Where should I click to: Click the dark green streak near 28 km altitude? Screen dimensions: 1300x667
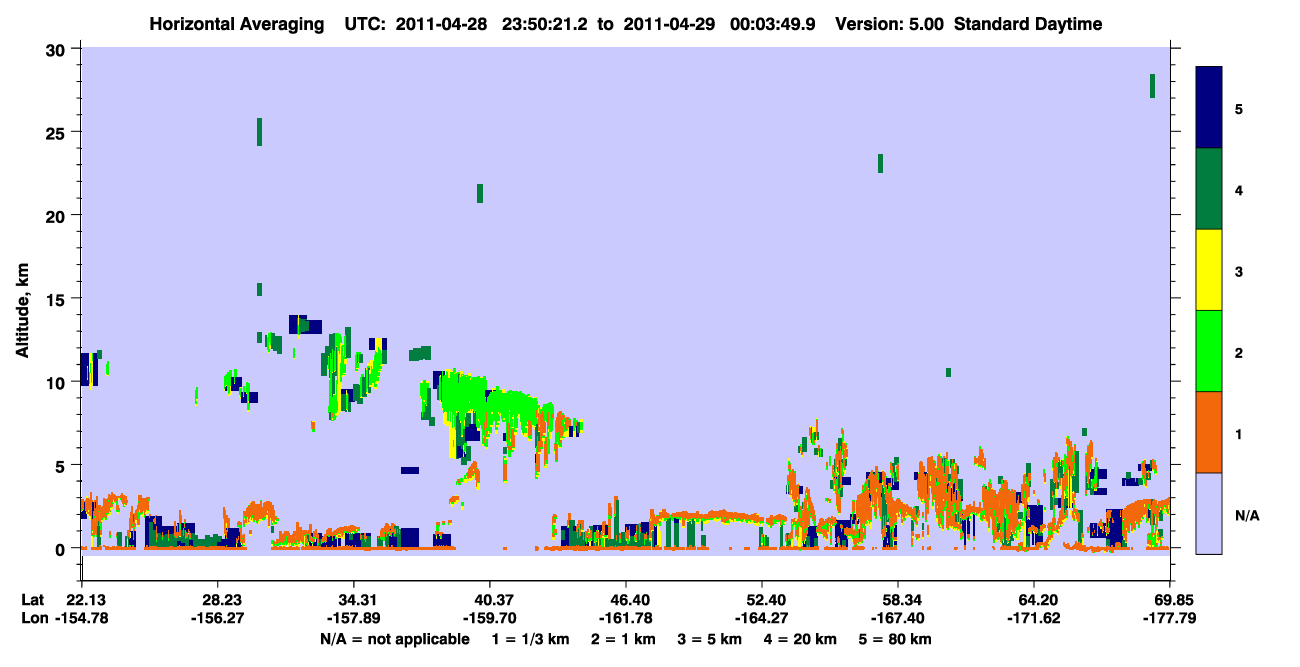click(x=1153, y=86)
